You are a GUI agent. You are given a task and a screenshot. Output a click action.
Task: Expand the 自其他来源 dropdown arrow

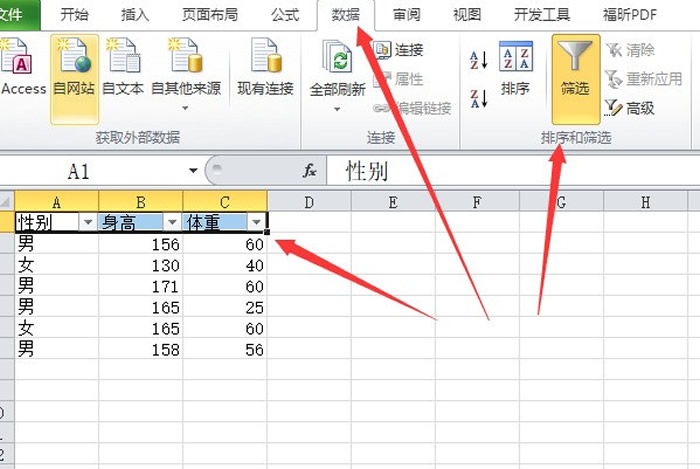point(185,108)
